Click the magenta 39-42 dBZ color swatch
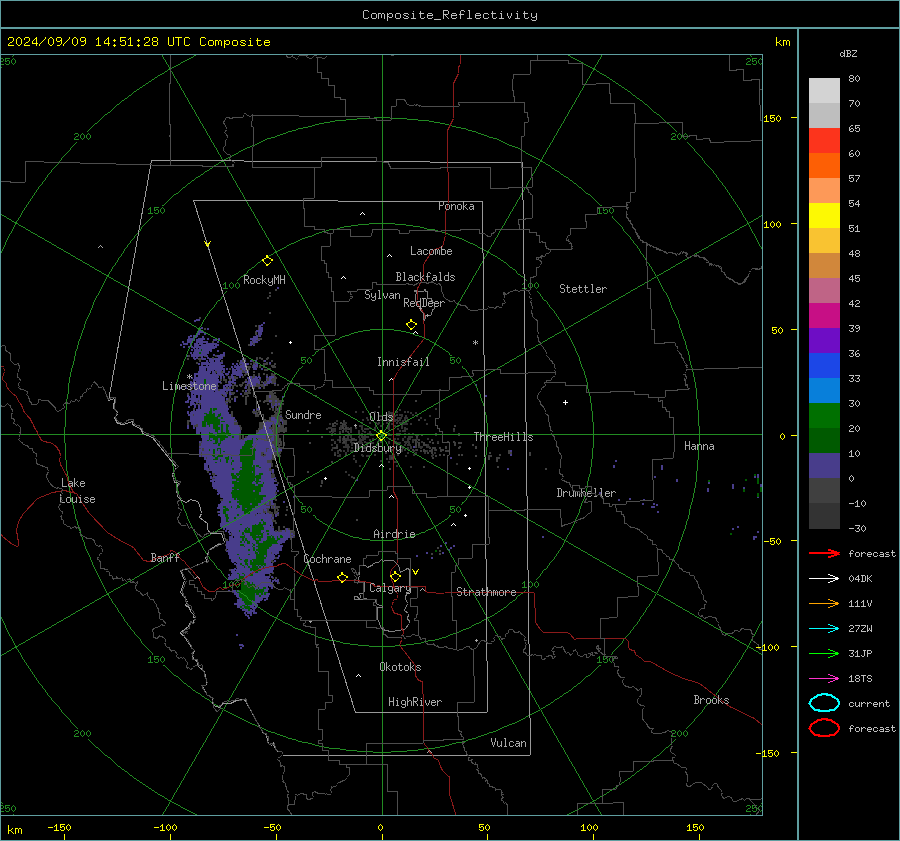This screenshot has width=900, height=841. point(824,315)
